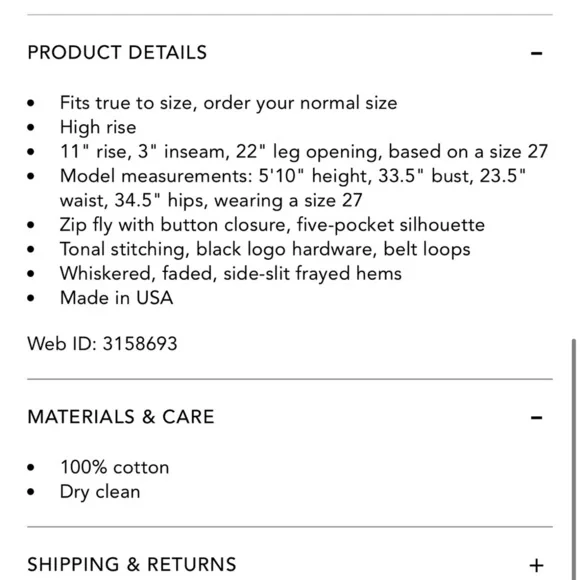
Task: Click the 'Tonal stitching, black logo hardware' line
Action: point(265,249)
